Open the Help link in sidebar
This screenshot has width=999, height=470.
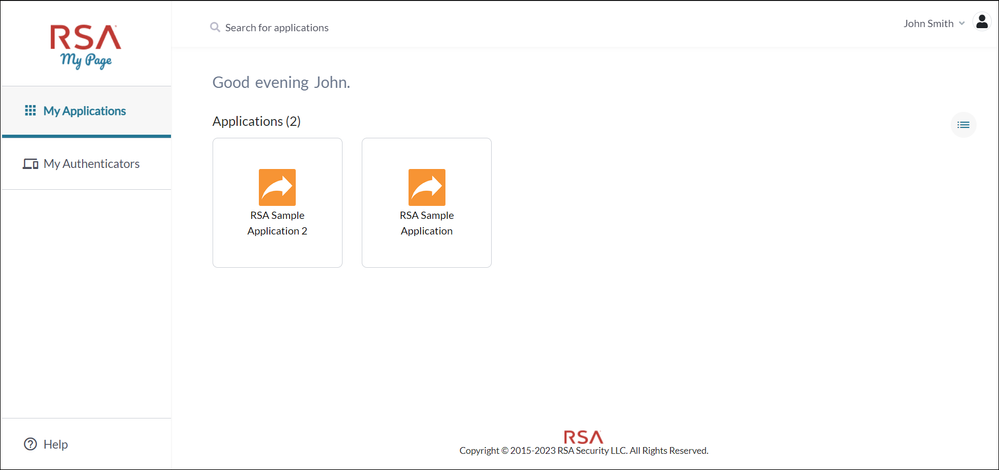[x=56, y=444]
